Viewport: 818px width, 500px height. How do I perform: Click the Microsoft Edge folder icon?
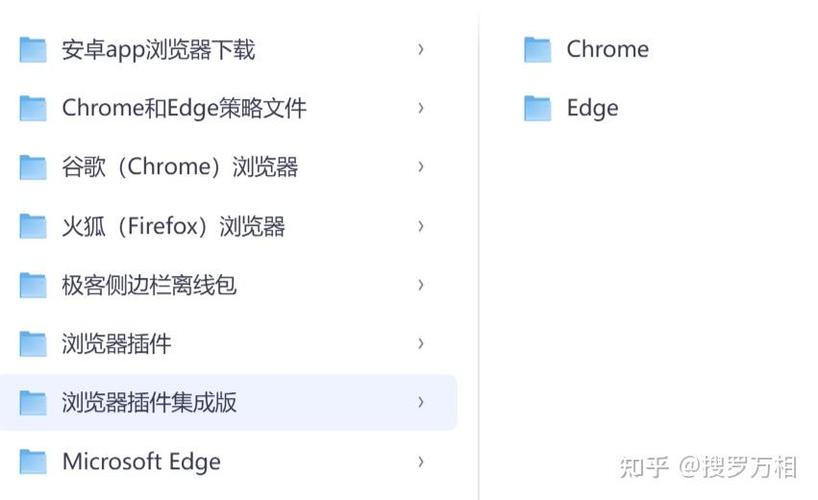(33, 462)
